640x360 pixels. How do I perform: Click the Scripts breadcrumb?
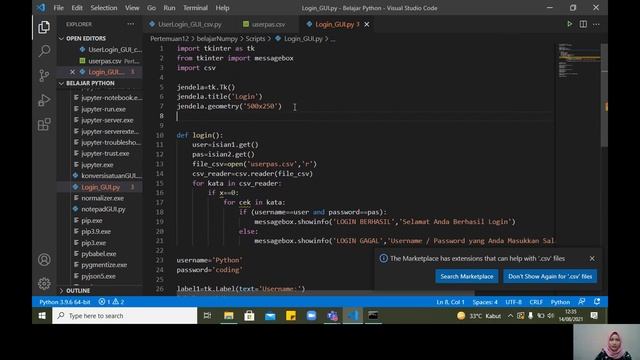[255, 39]
